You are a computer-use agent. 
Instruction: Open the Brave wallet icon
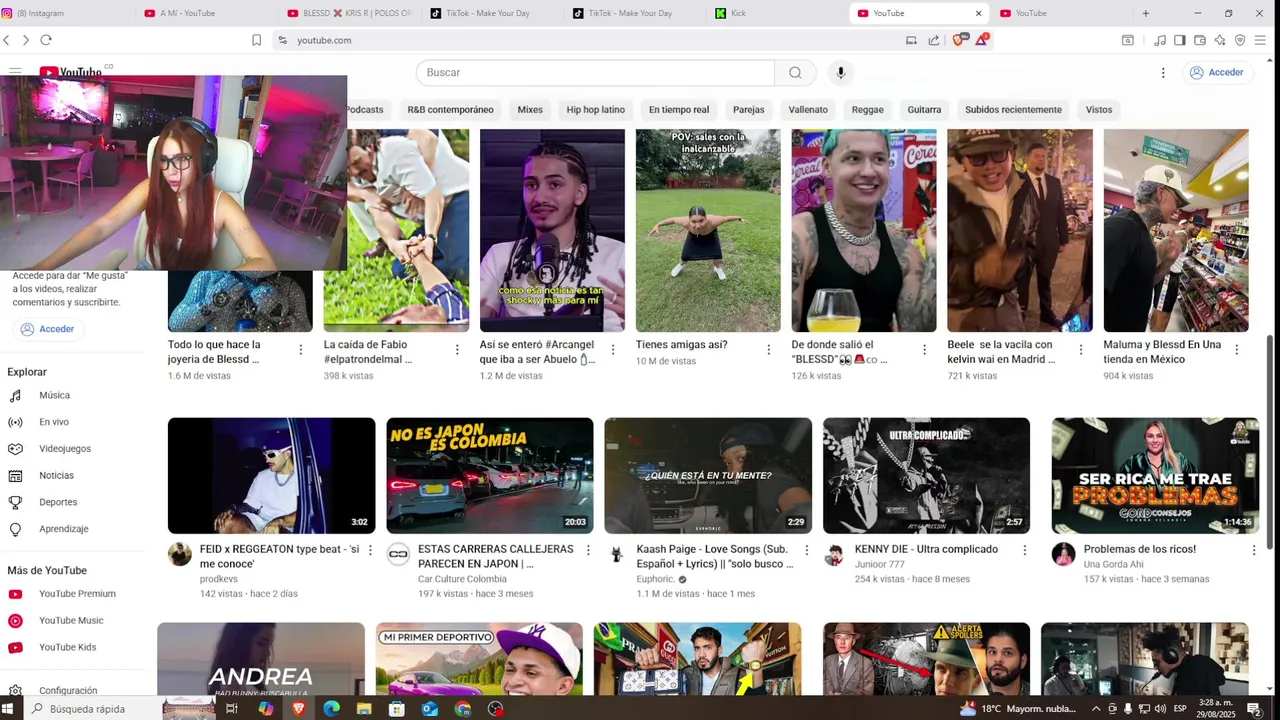point(1200,40)
